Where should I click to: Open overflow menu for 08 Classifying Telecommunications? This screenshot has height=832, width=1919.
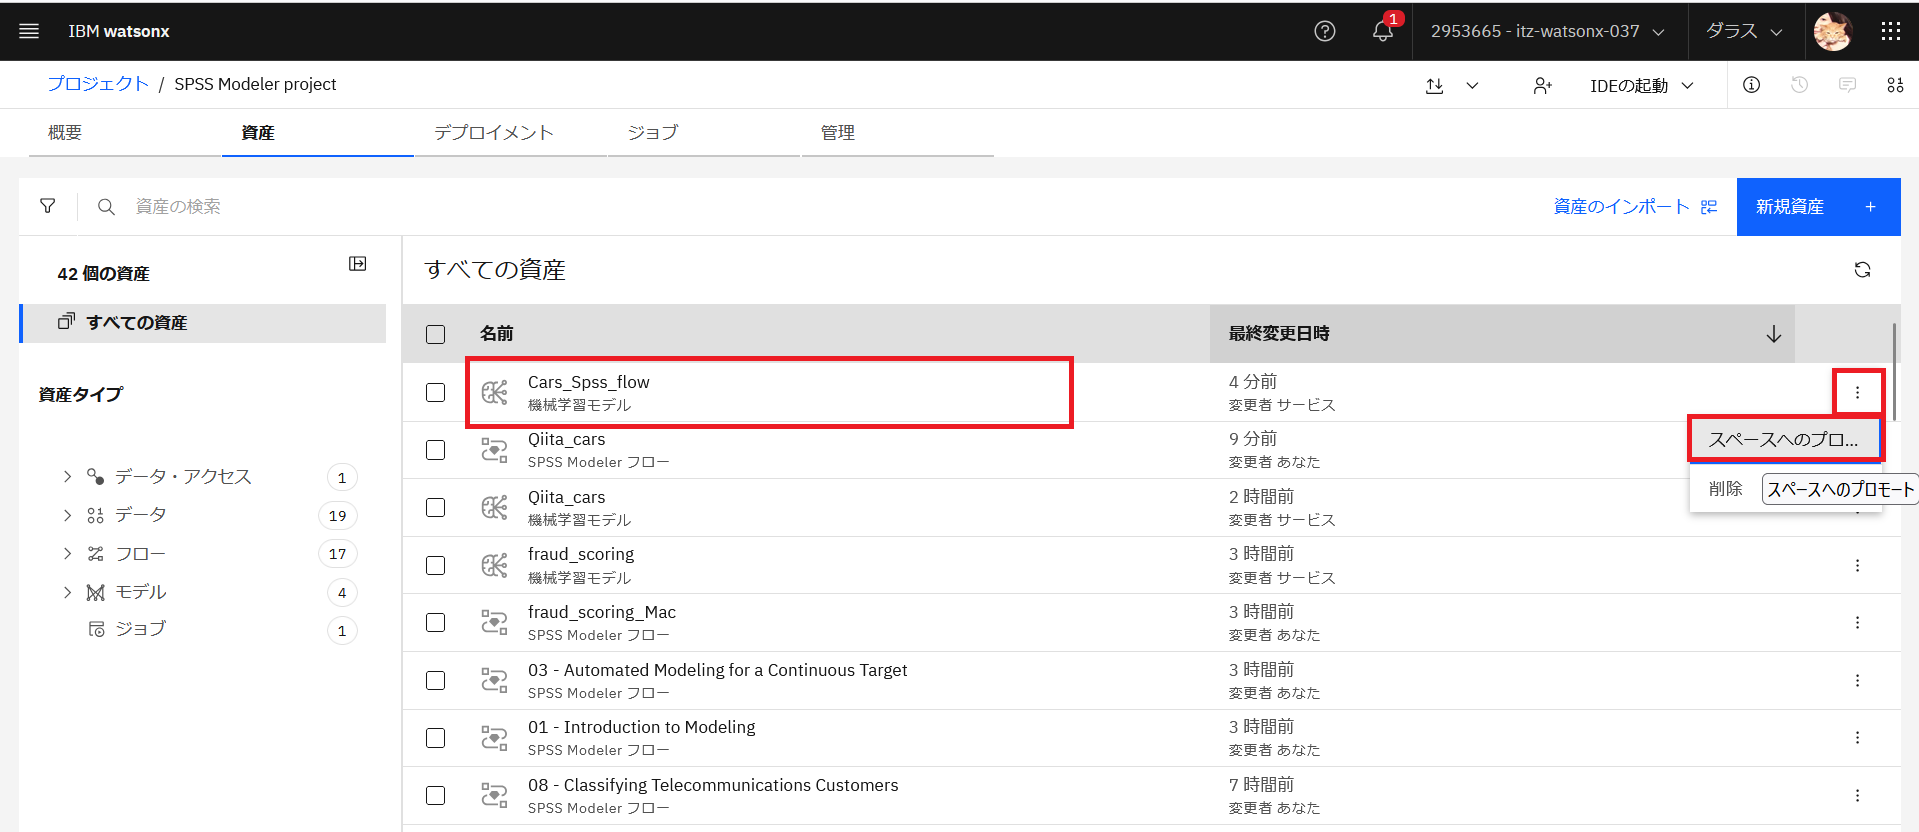tap(1857, 796)
